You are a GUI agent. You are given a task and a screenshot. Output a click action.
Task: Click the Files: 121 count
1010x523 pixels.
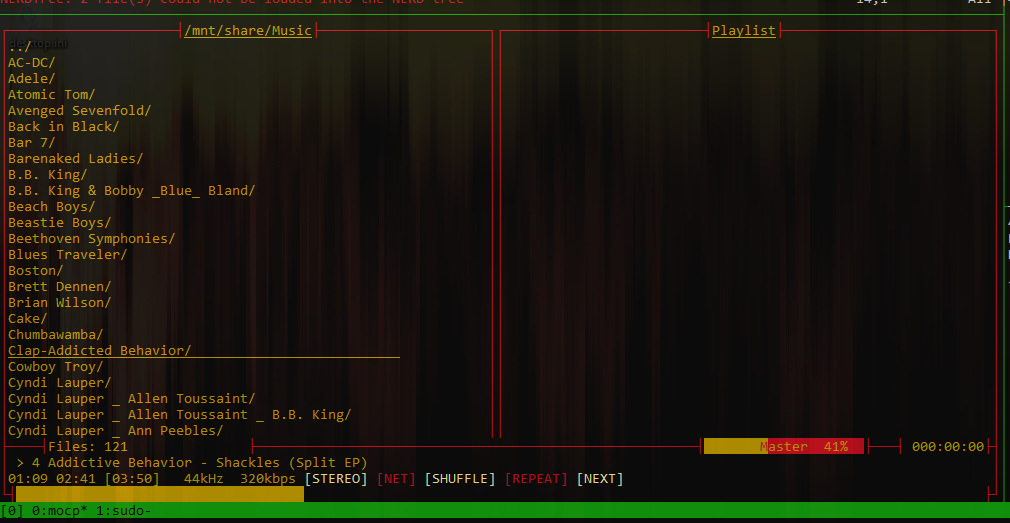[88, 446]
